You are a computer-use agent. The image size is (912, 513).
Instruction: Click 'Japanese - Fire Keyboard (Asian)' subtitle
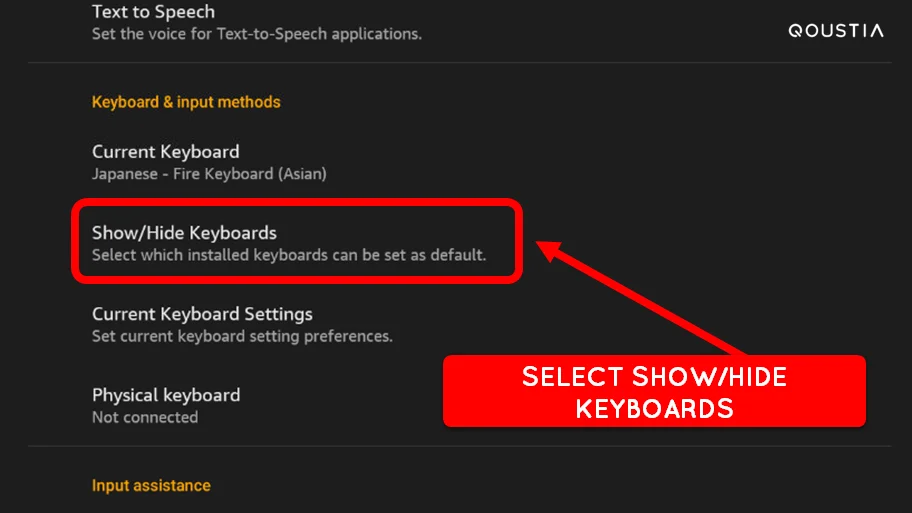209,174
